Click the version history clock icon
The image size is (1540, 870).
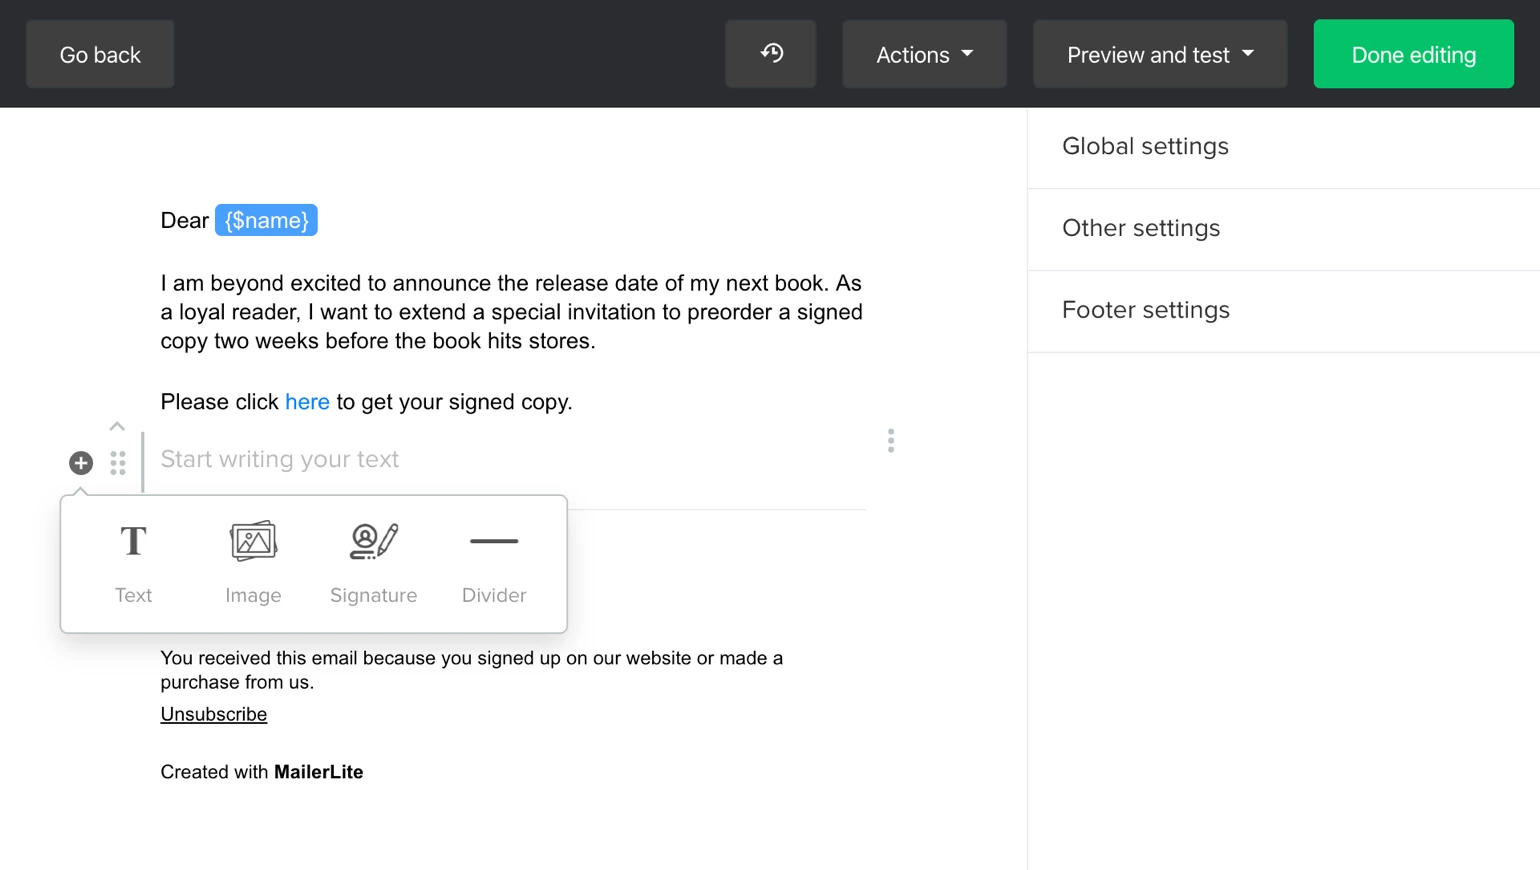(771, 54)
